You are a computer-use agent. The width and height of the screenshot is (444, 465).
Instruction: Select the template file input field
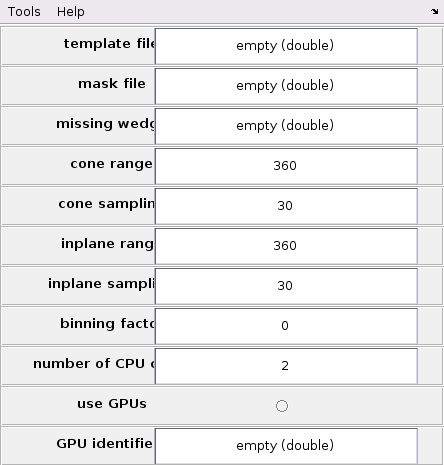pyautogui.click(x=286, y=46)
